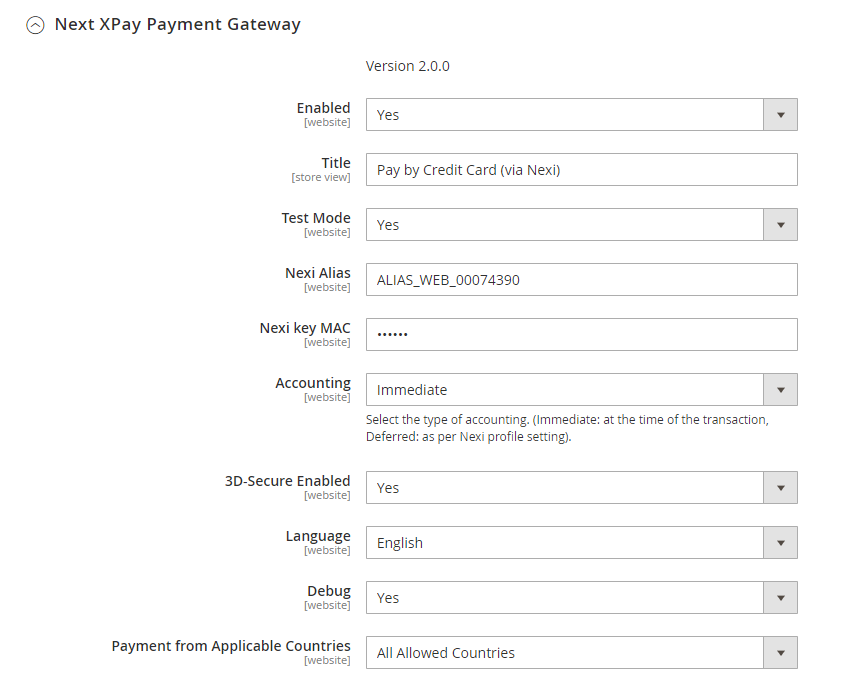This screenshot has height=686, width=847.
Task: Click the Version 2.0.0 text
Action: click(408, 66)
